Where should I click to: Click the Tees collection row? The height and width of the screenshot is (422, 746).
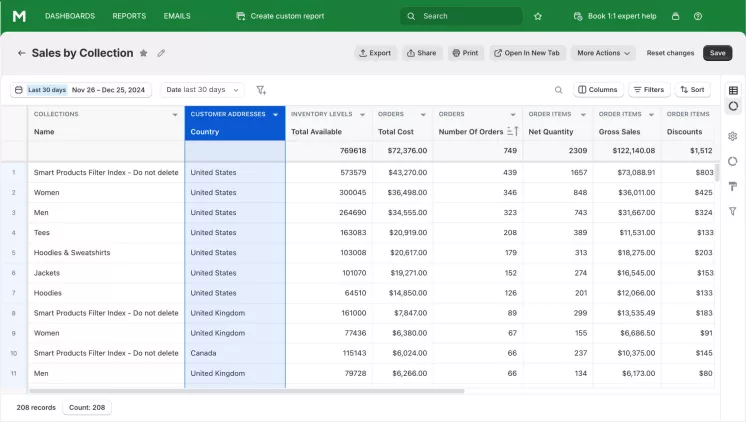point(41,233)
